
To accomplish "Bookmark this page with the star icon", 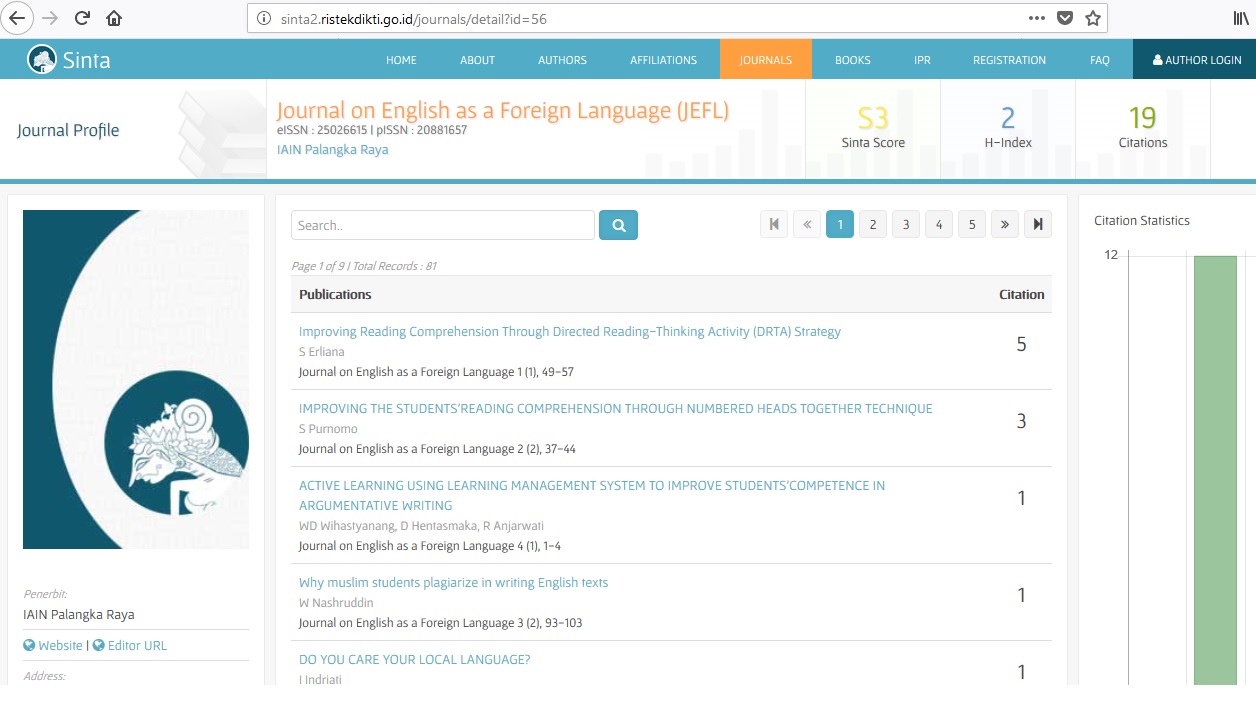I will click(1093, 18).
